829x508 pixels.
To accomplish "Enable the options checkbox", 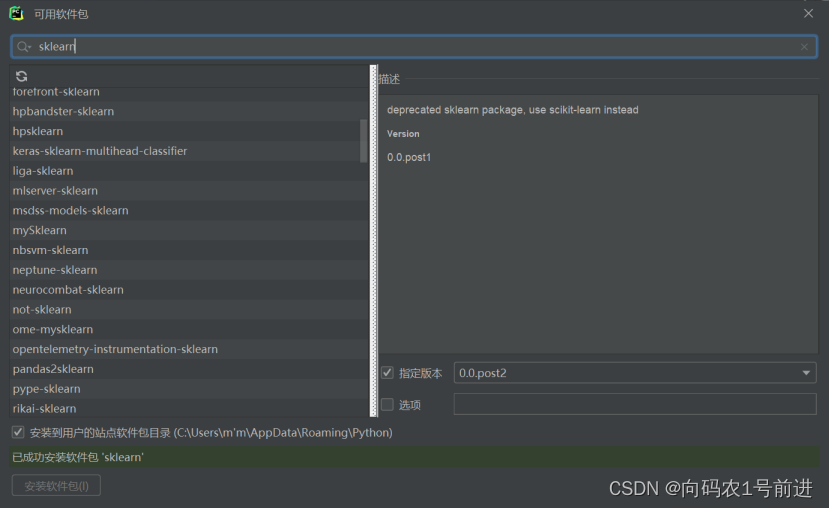I will 388,404.
